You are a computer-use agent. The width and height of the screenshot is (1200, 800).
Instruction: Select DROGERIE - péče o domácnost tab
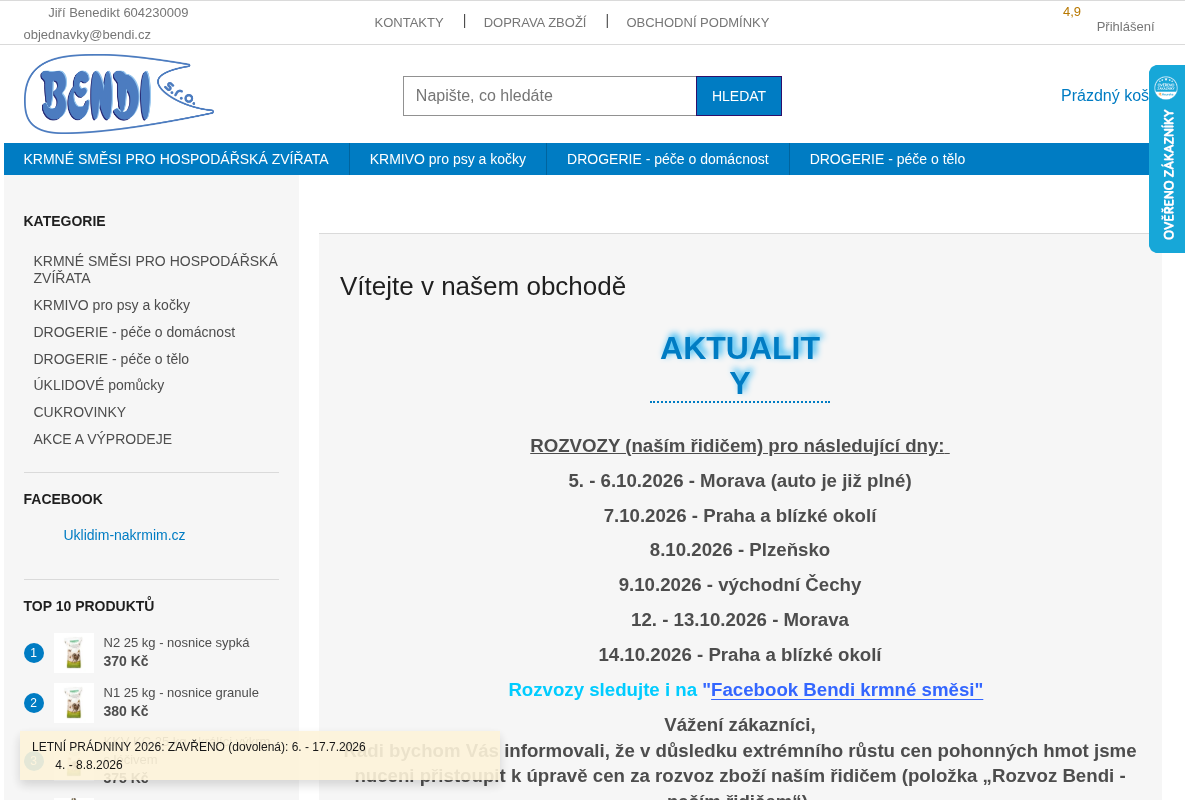click(x=668, y=159)
